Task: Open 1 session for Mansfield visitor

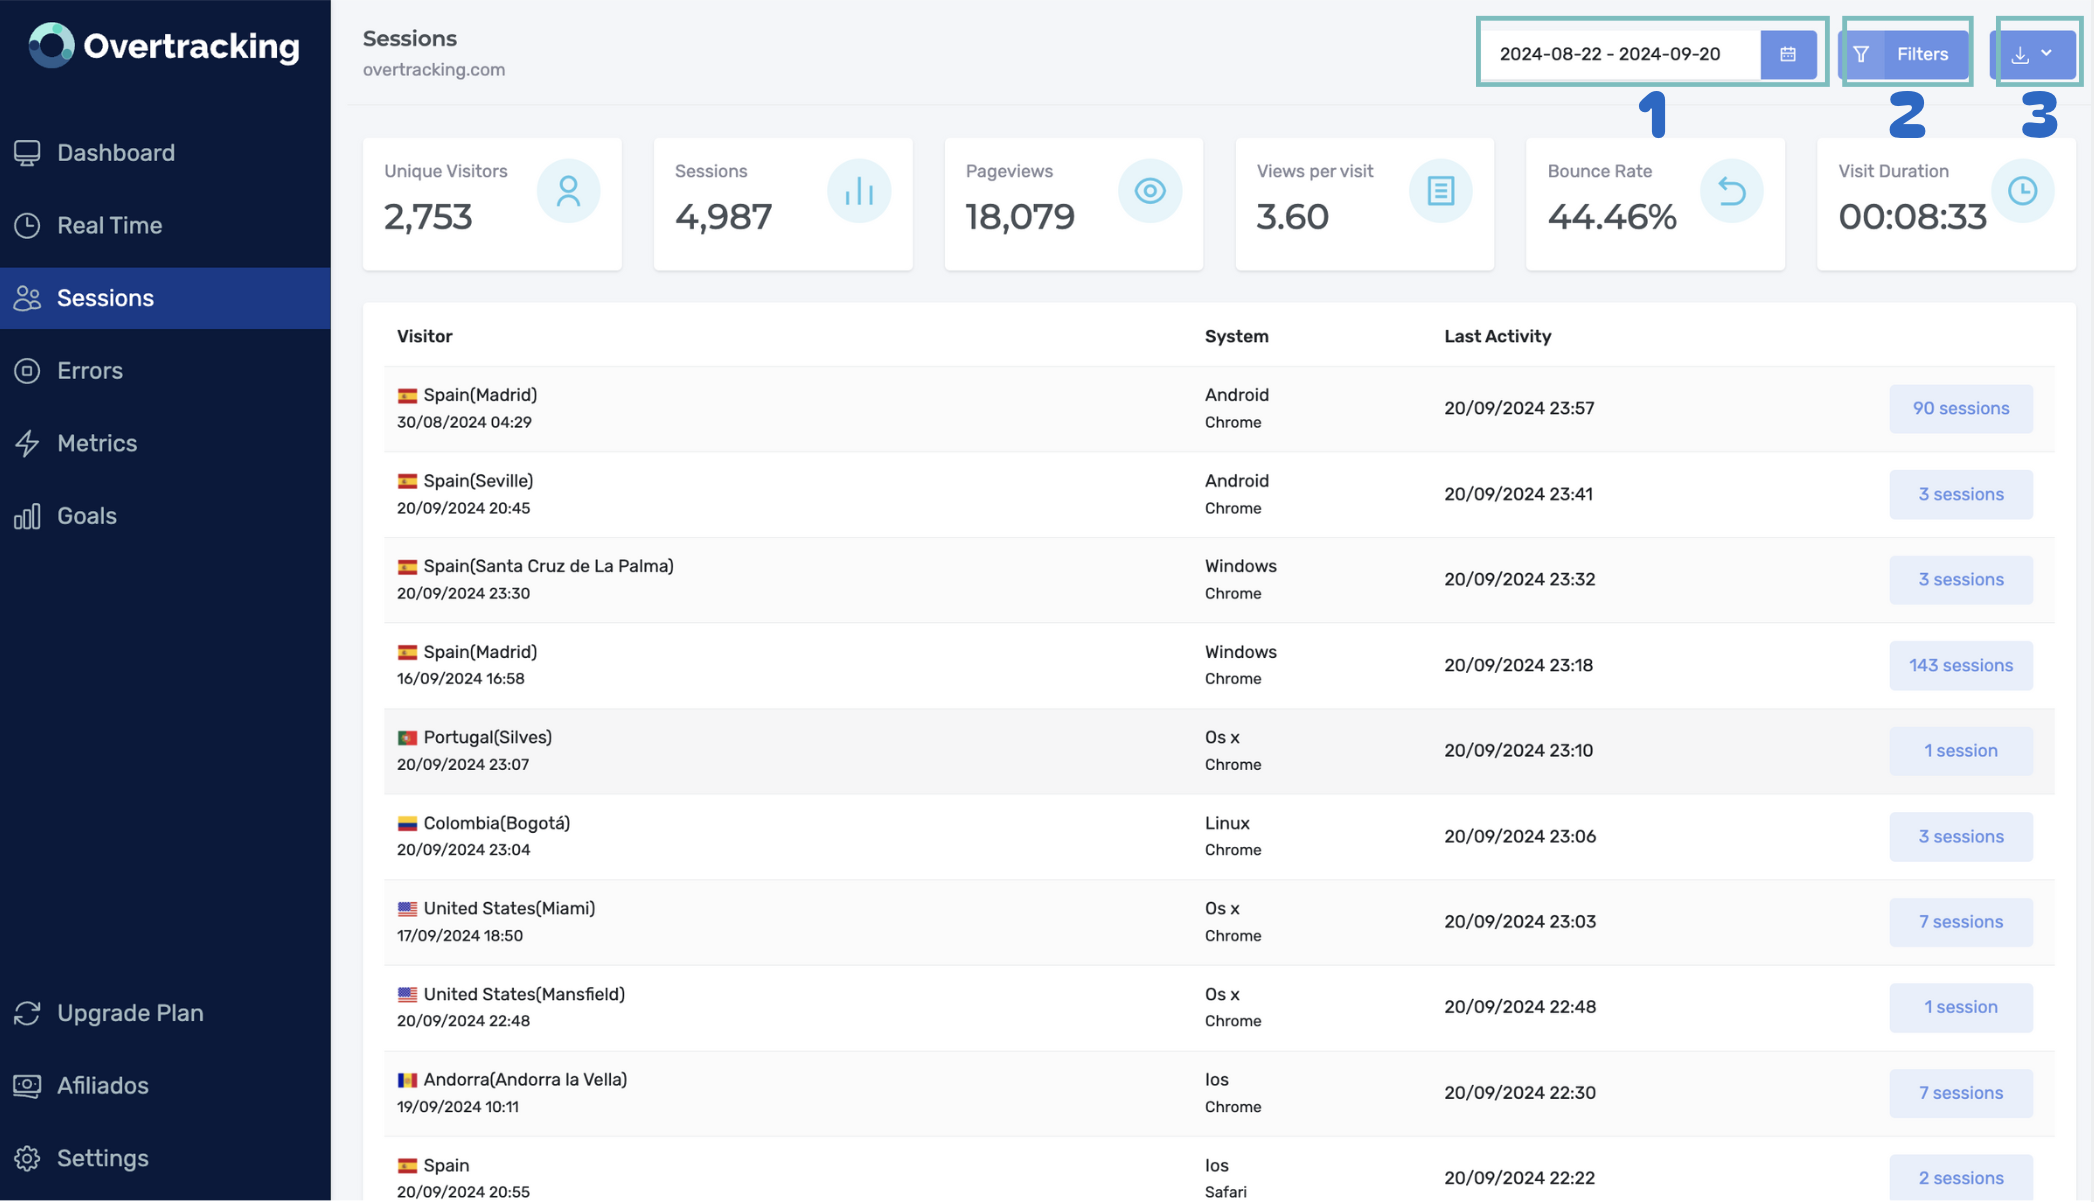Action: [x=1961, y=1007]
